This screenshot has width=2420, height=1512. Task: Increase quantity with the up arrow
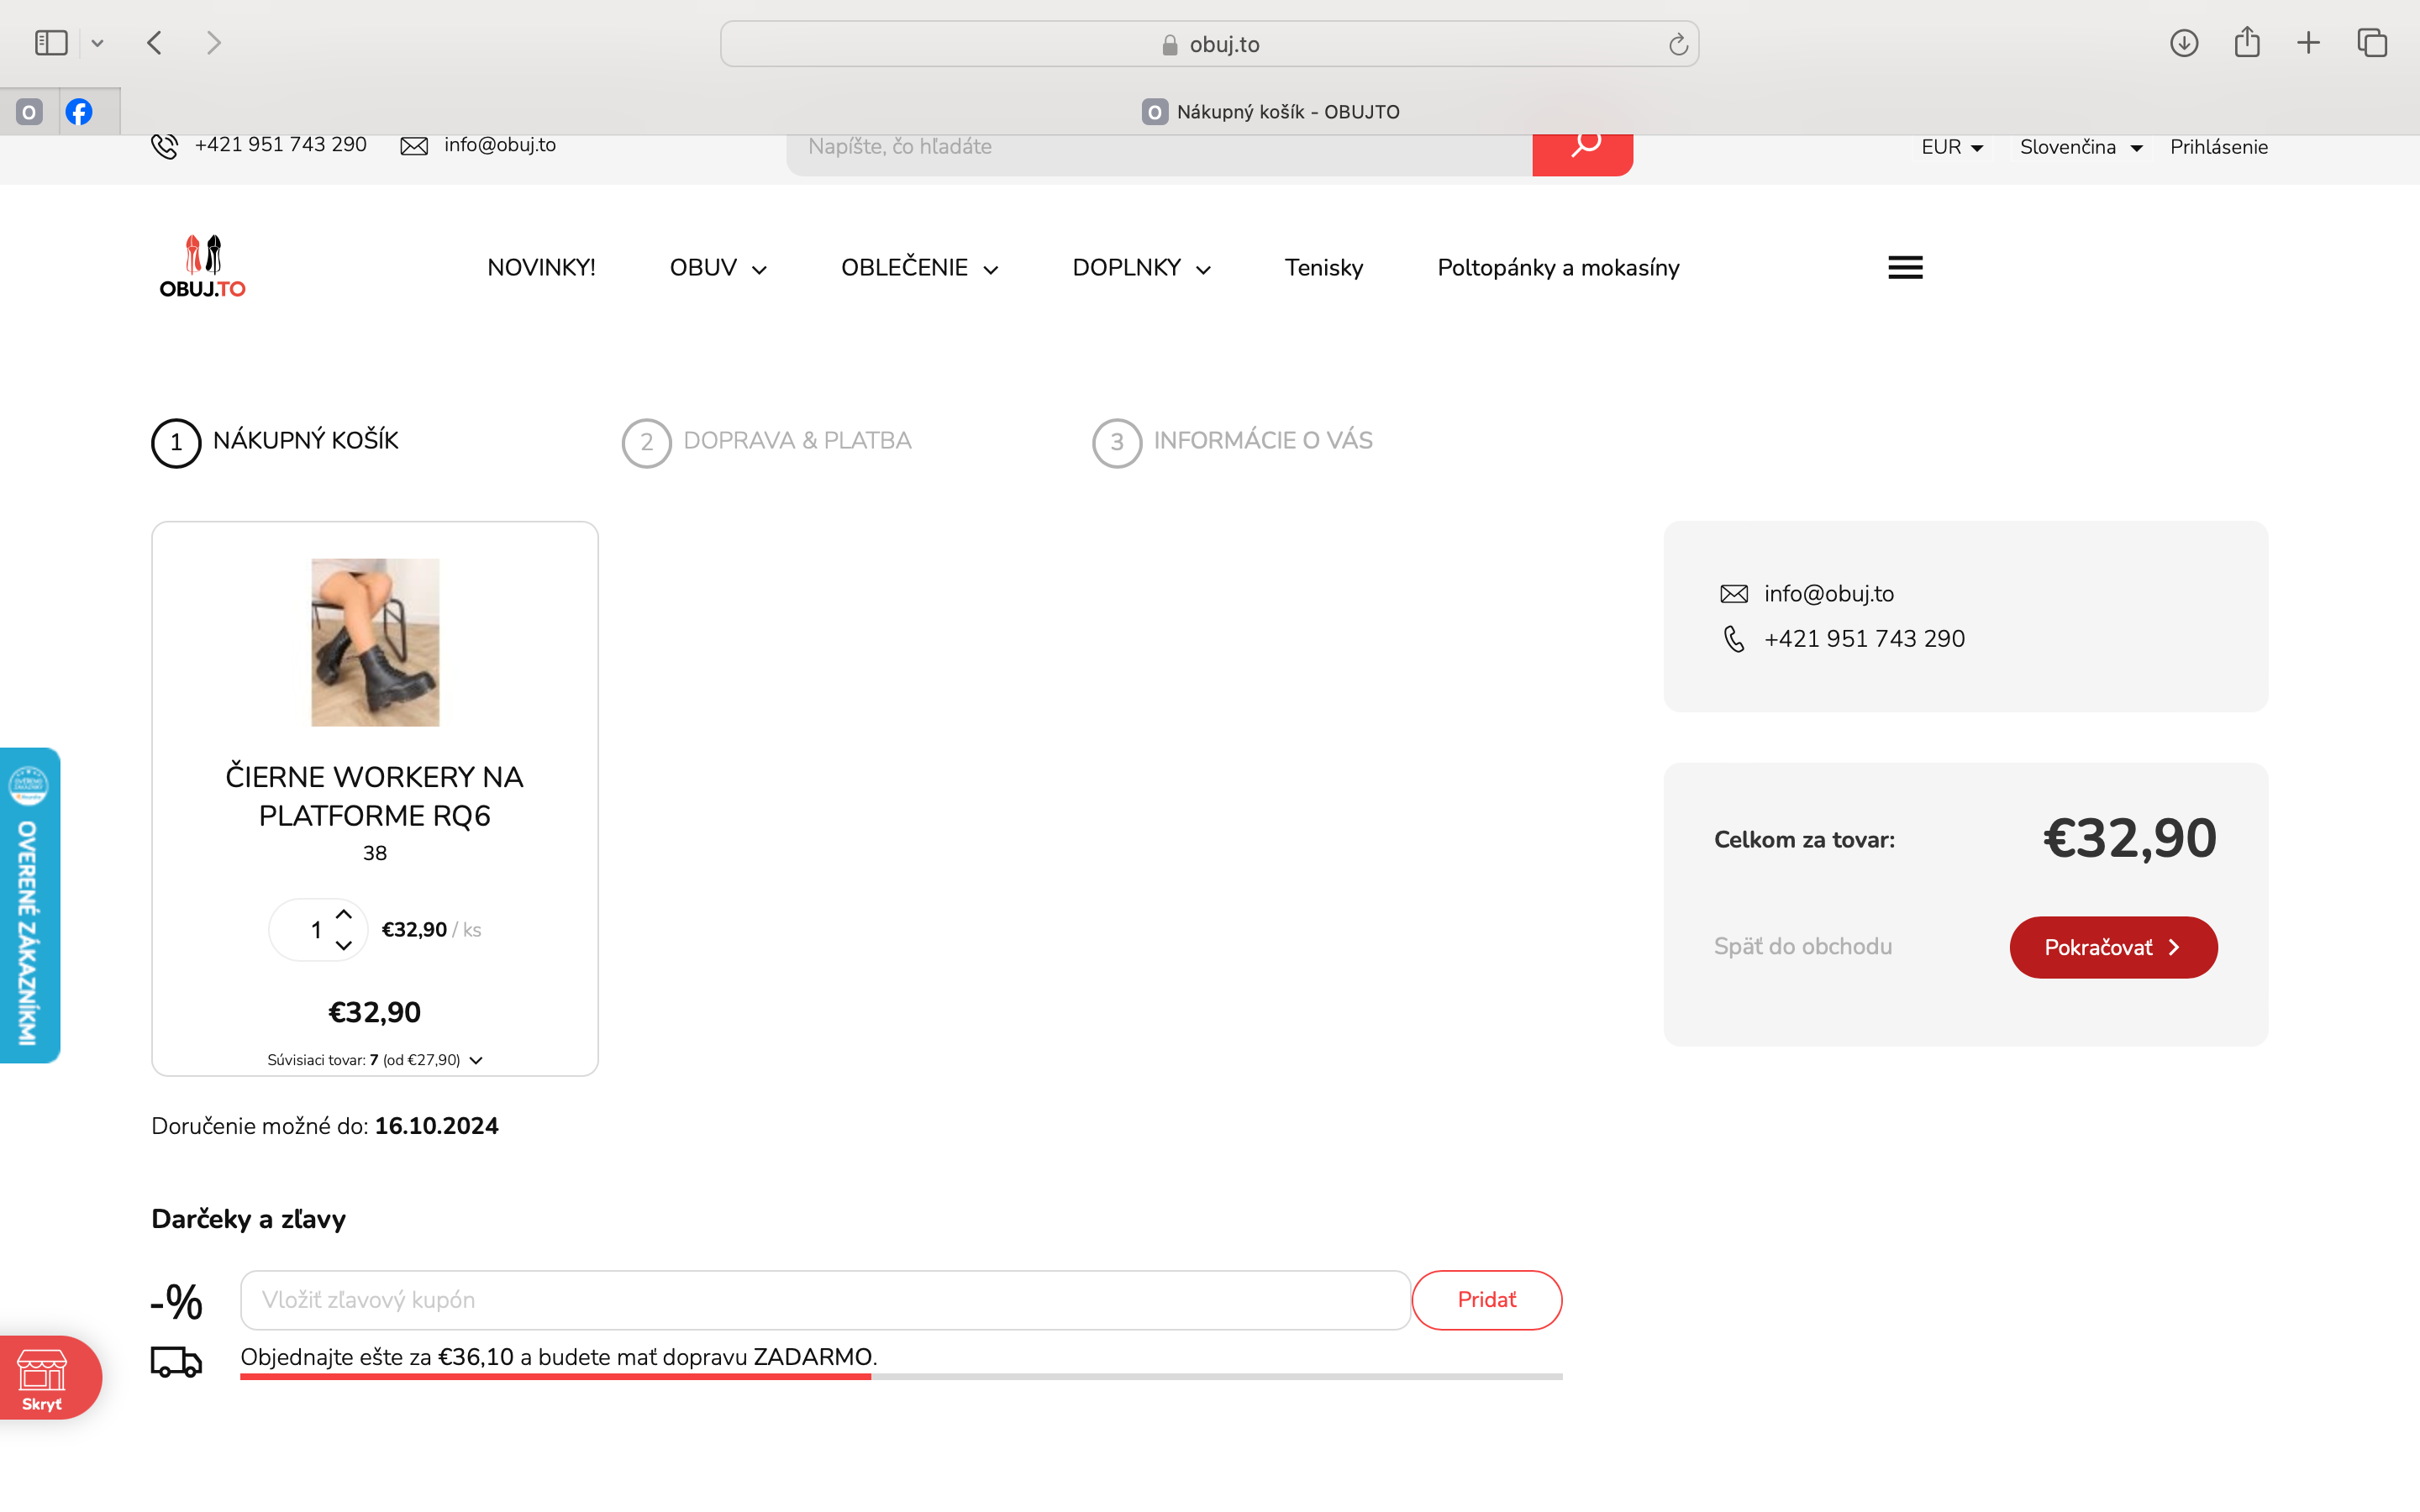point(343,914)
